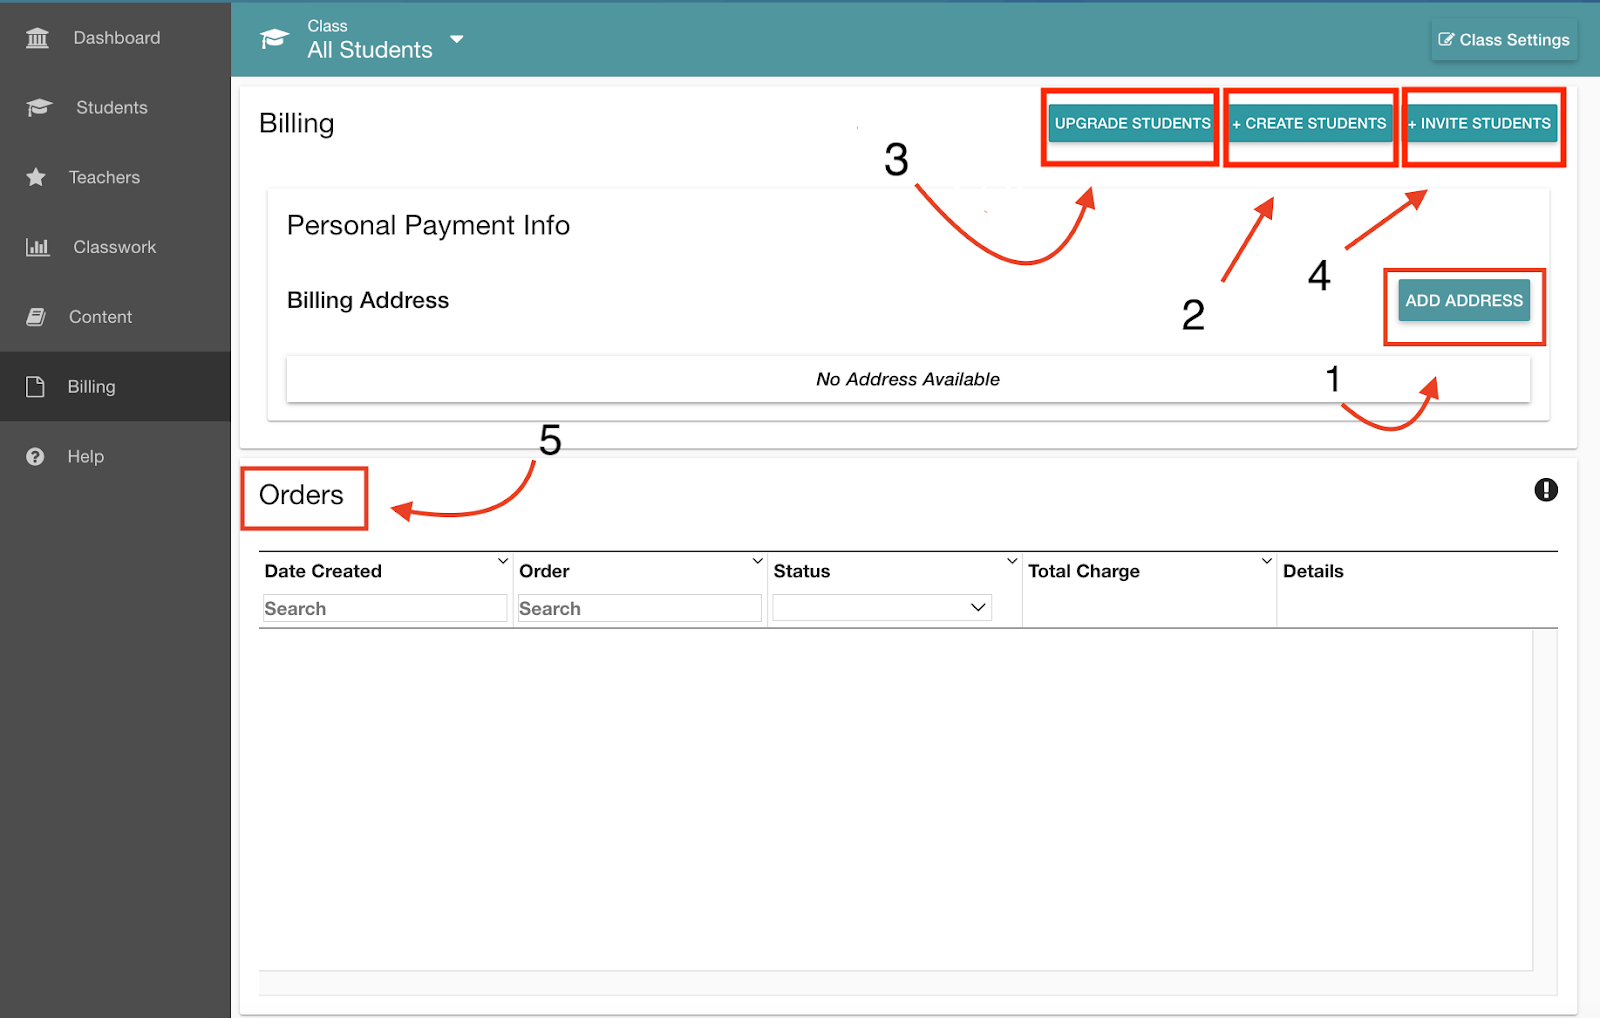Open Class Settings
The image size is (1600, 1018).
1504,40
